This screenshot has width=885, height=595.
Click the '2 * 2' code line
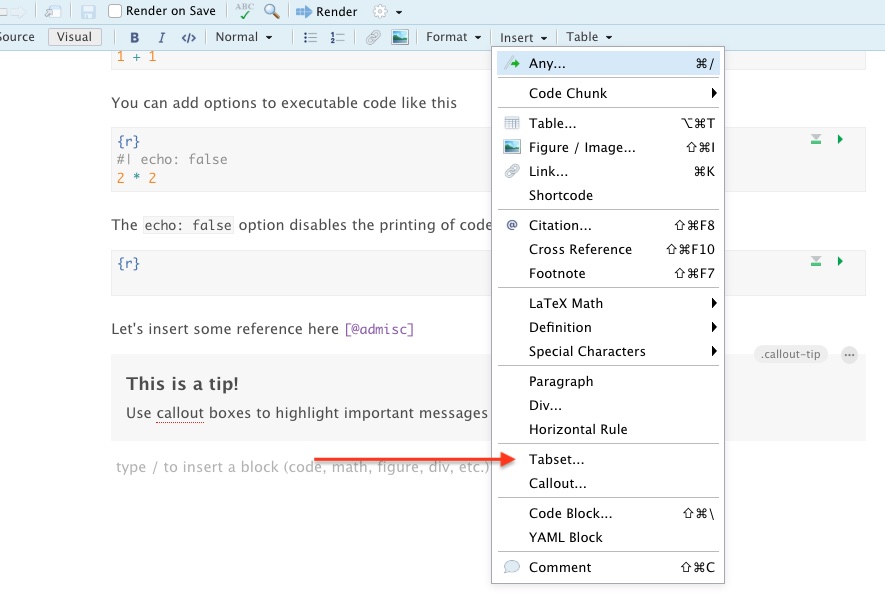click(136, 178)
